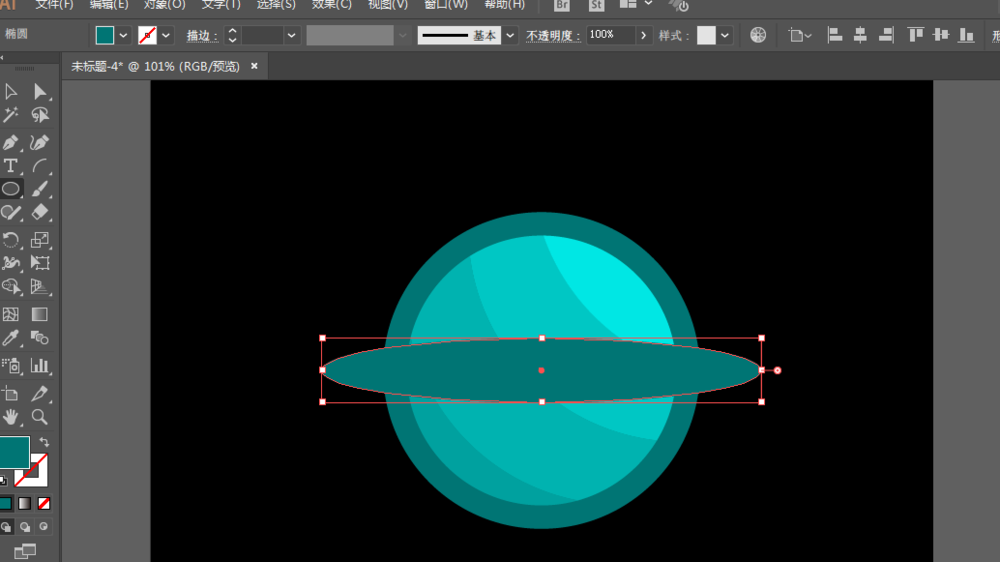Viewport: 1000px width, 562px height.
Task: Click the stroke box (none) in toolbar
Action: pyautogui.click(x=38, y=478)
